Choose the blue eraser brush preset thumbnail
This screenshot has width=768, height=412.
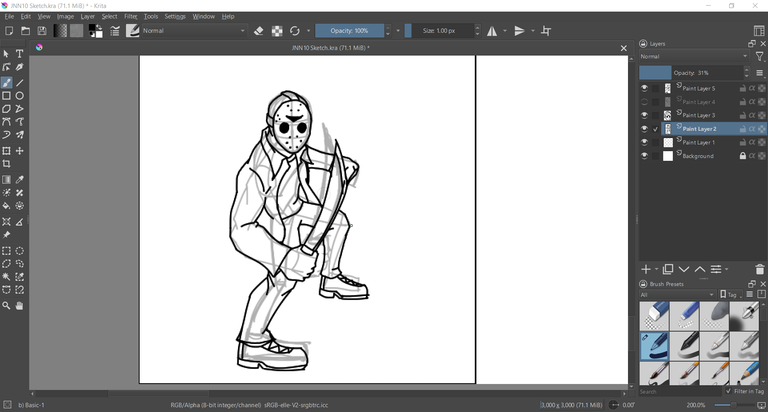(654, 316)
